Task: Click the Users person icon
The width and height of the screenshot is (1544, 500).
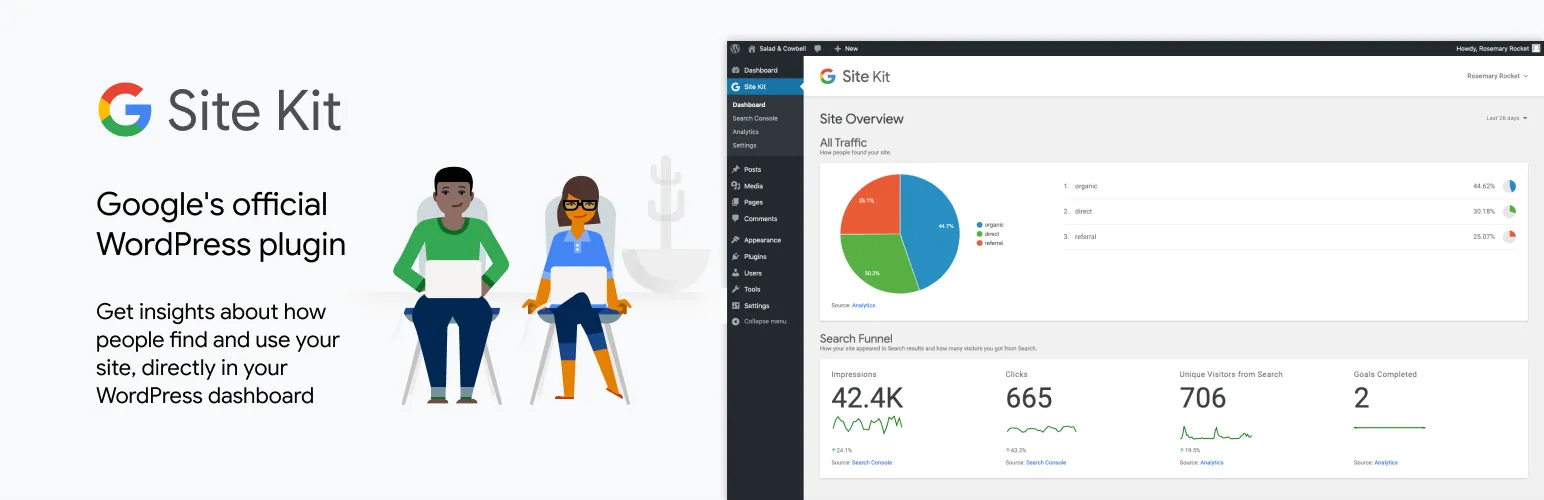Action: [x=736, y=273]
